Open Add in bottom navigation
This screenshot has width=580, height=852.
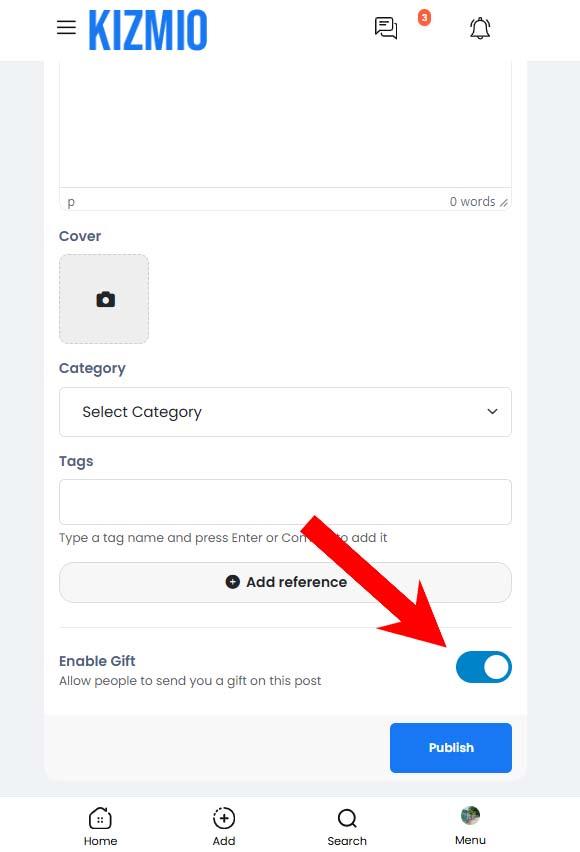pyautogui.click(x=224, y=826)
